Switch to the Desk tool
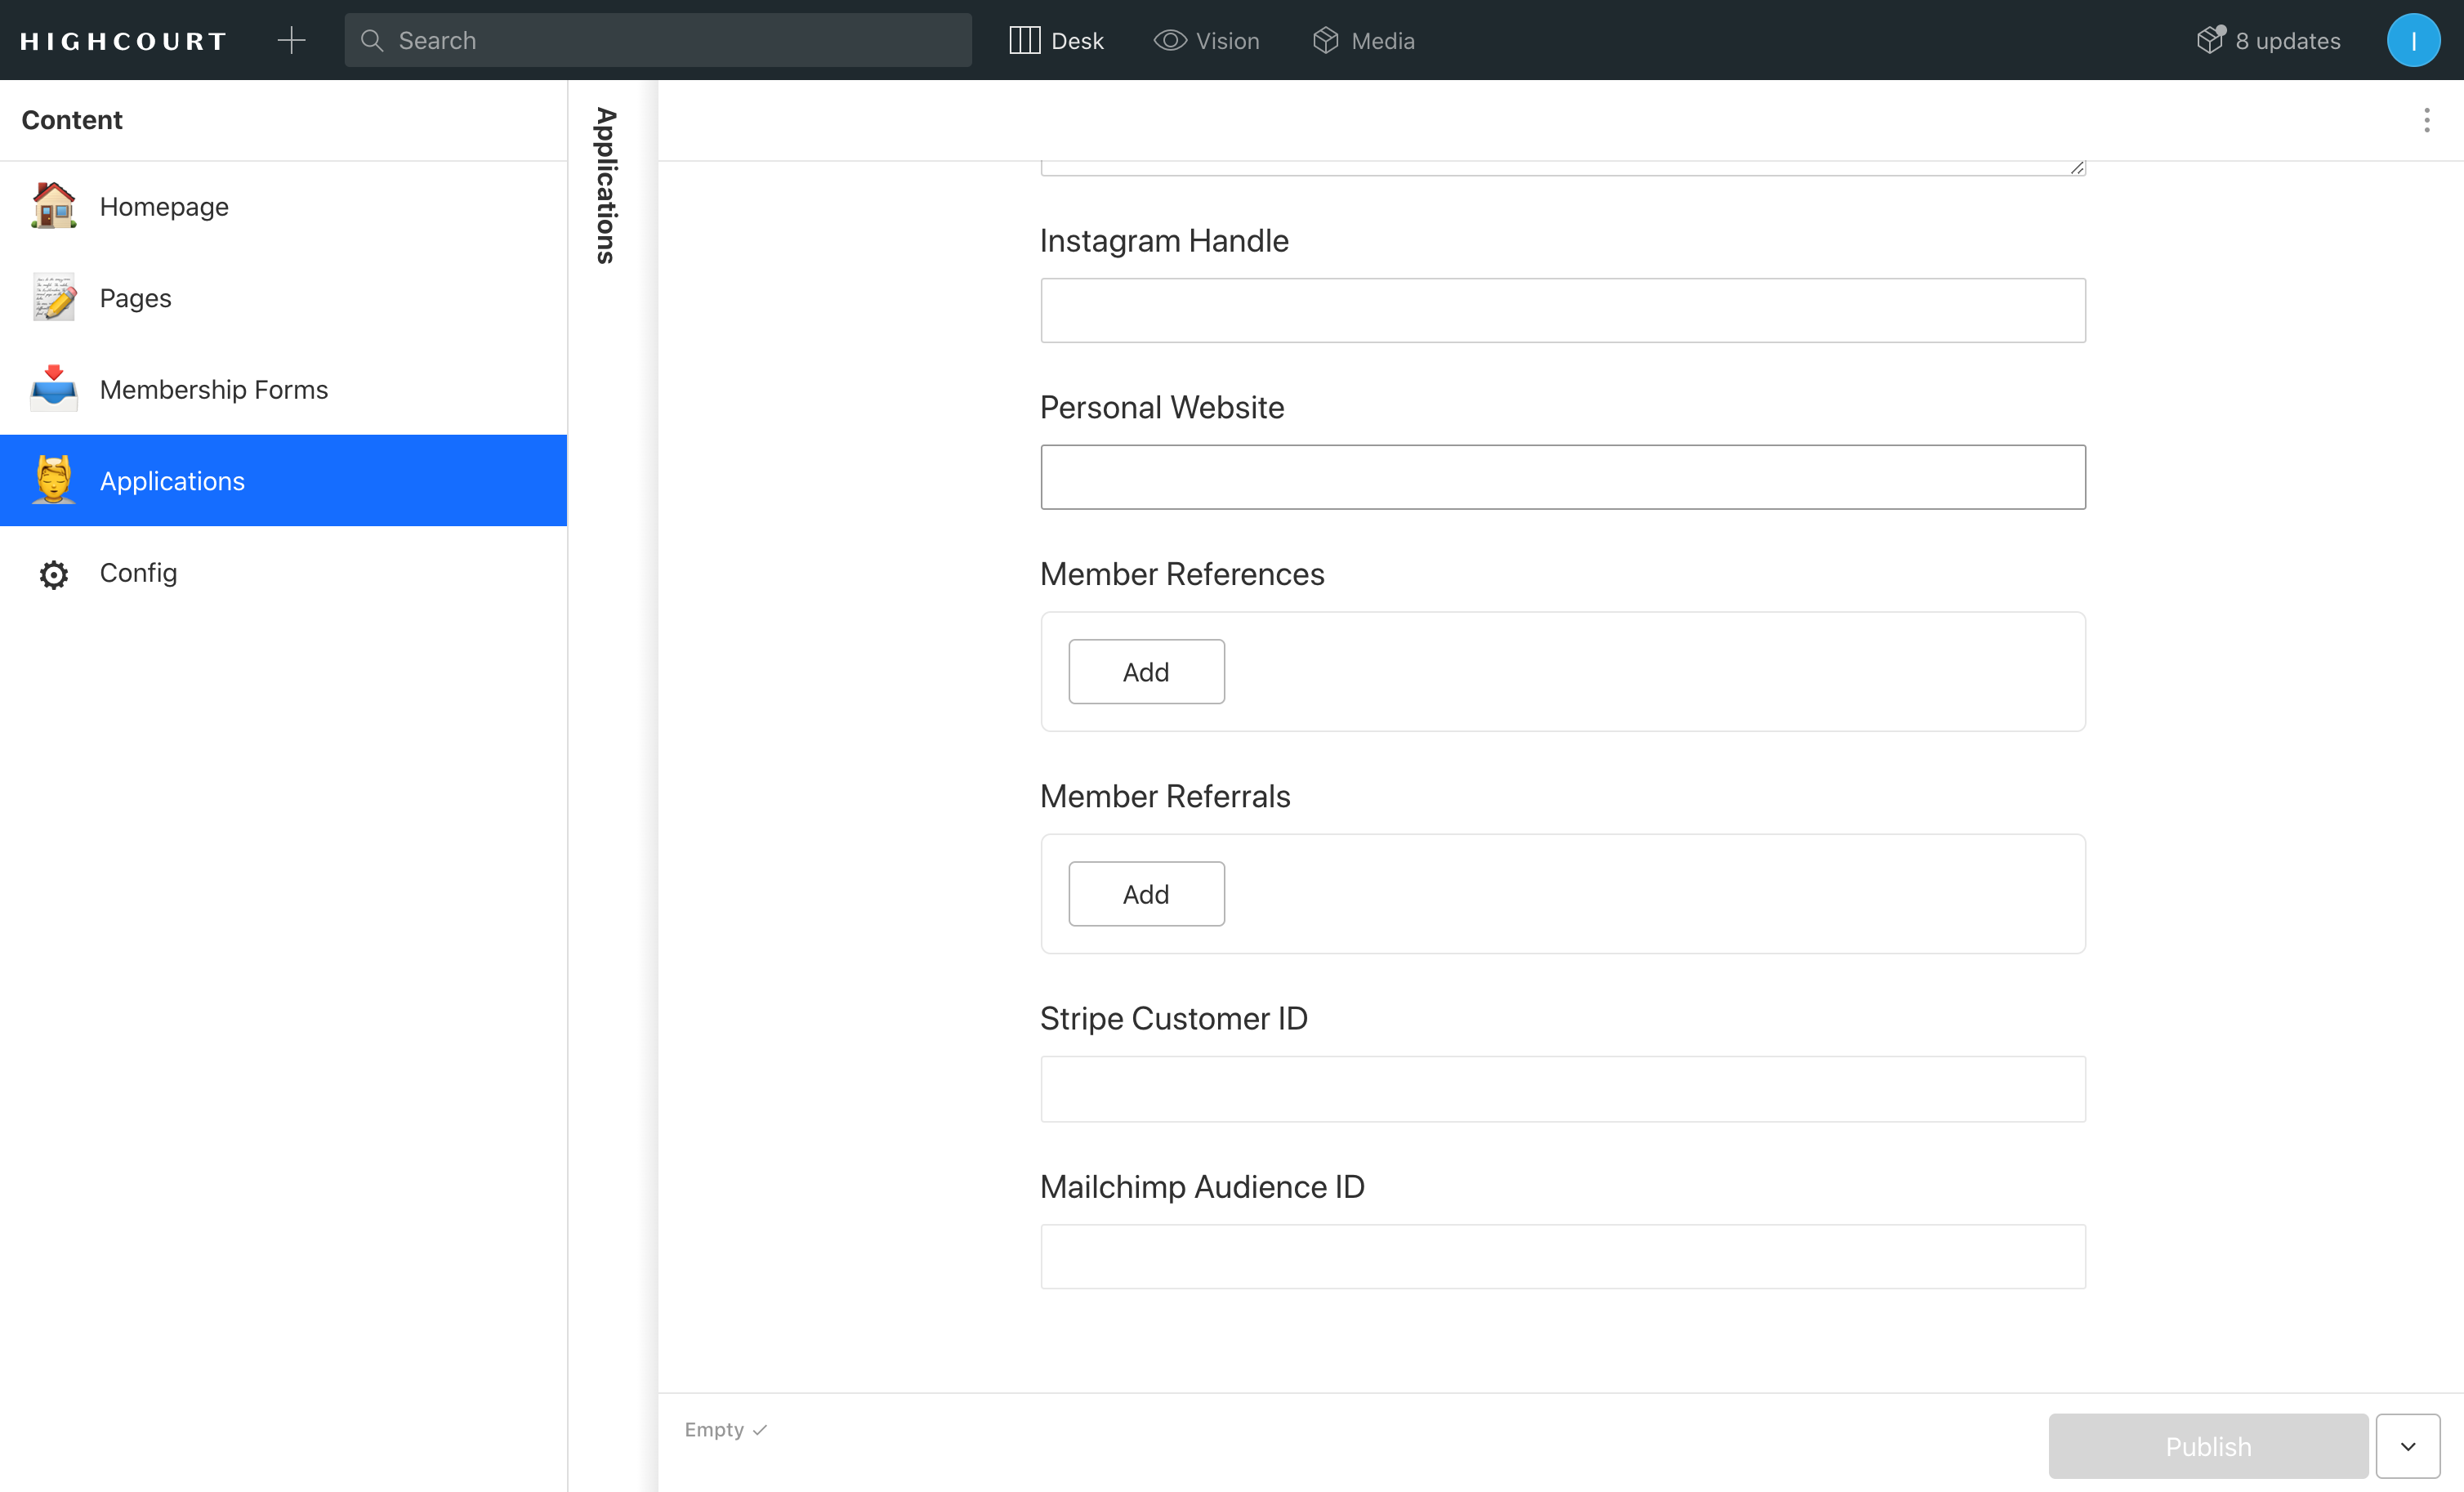The width and height of the screenshot is (2464, 1492). (1057, 40)
